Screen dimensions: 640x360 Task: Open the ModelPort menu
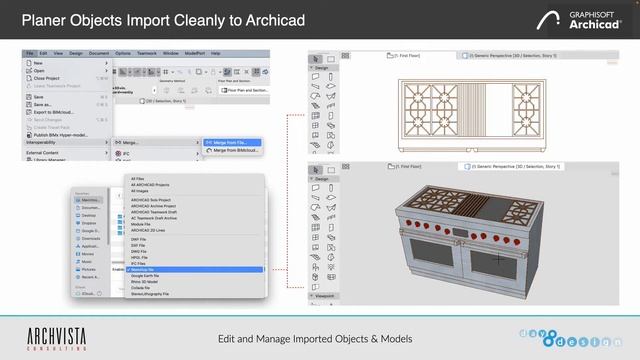click(x=195, y=53)
